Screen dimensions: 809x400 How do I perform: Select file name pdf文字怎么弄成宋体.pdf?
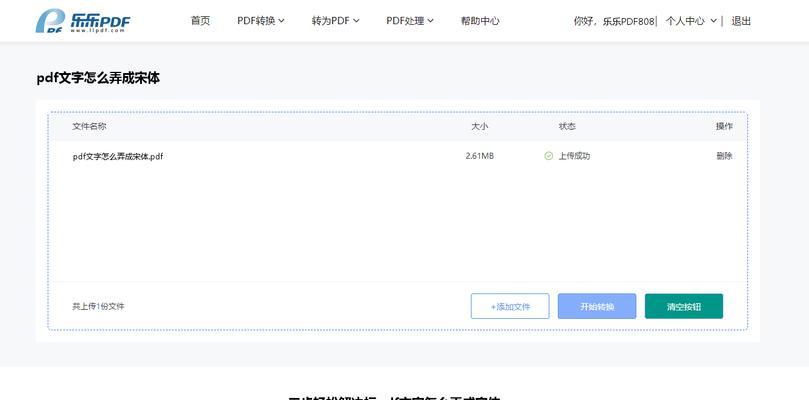coord(118,156)
